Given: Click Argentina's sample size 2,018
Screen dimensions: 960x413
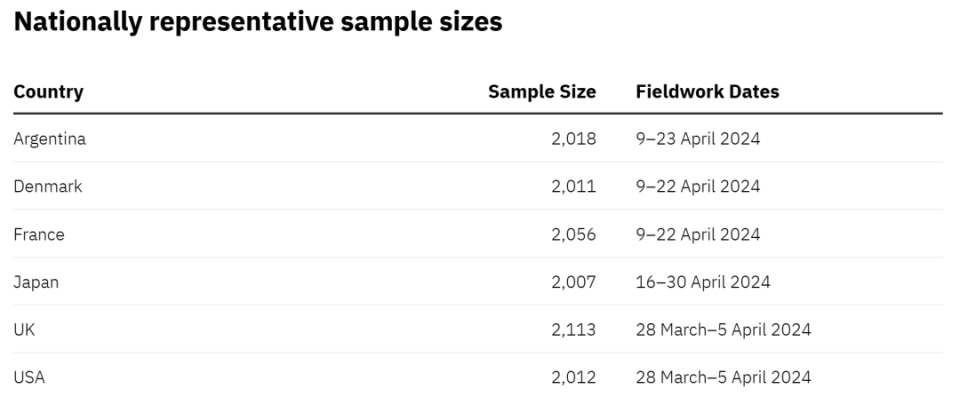Looking at the screenshot, I should point(574,139).
